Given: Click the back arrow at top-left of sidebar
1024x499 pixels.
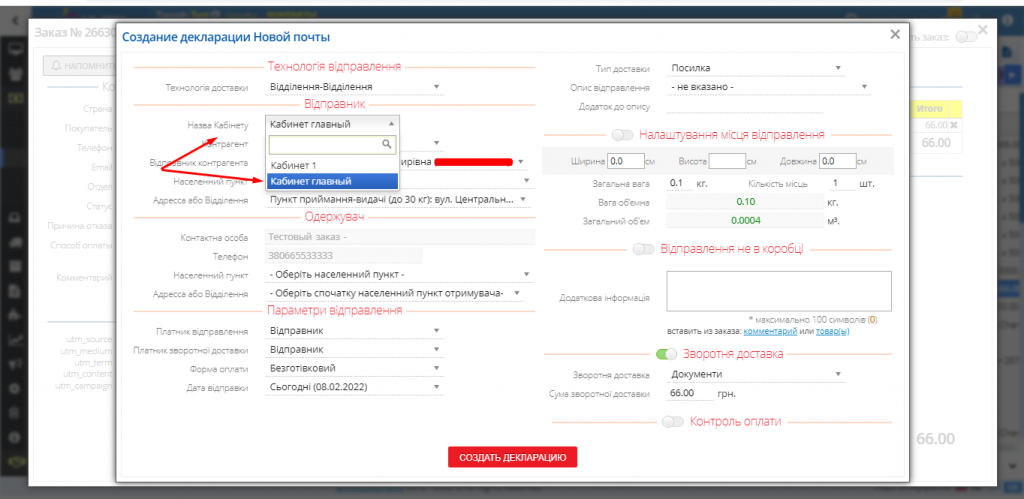Looking at the screenshot, I should click(x=14, y=21).
